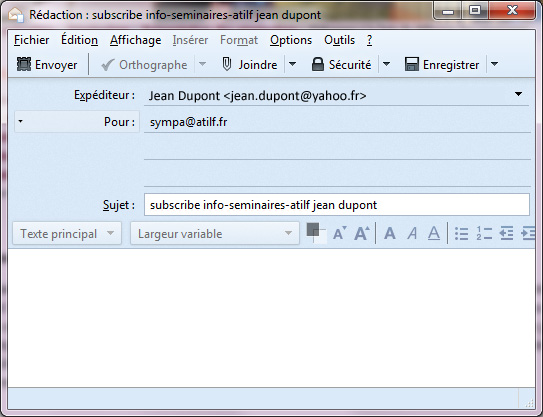Screen dimensions: 543x417
Task: Toggle underline text formatting
Action: pyautogui.click(x=434, y=233)
